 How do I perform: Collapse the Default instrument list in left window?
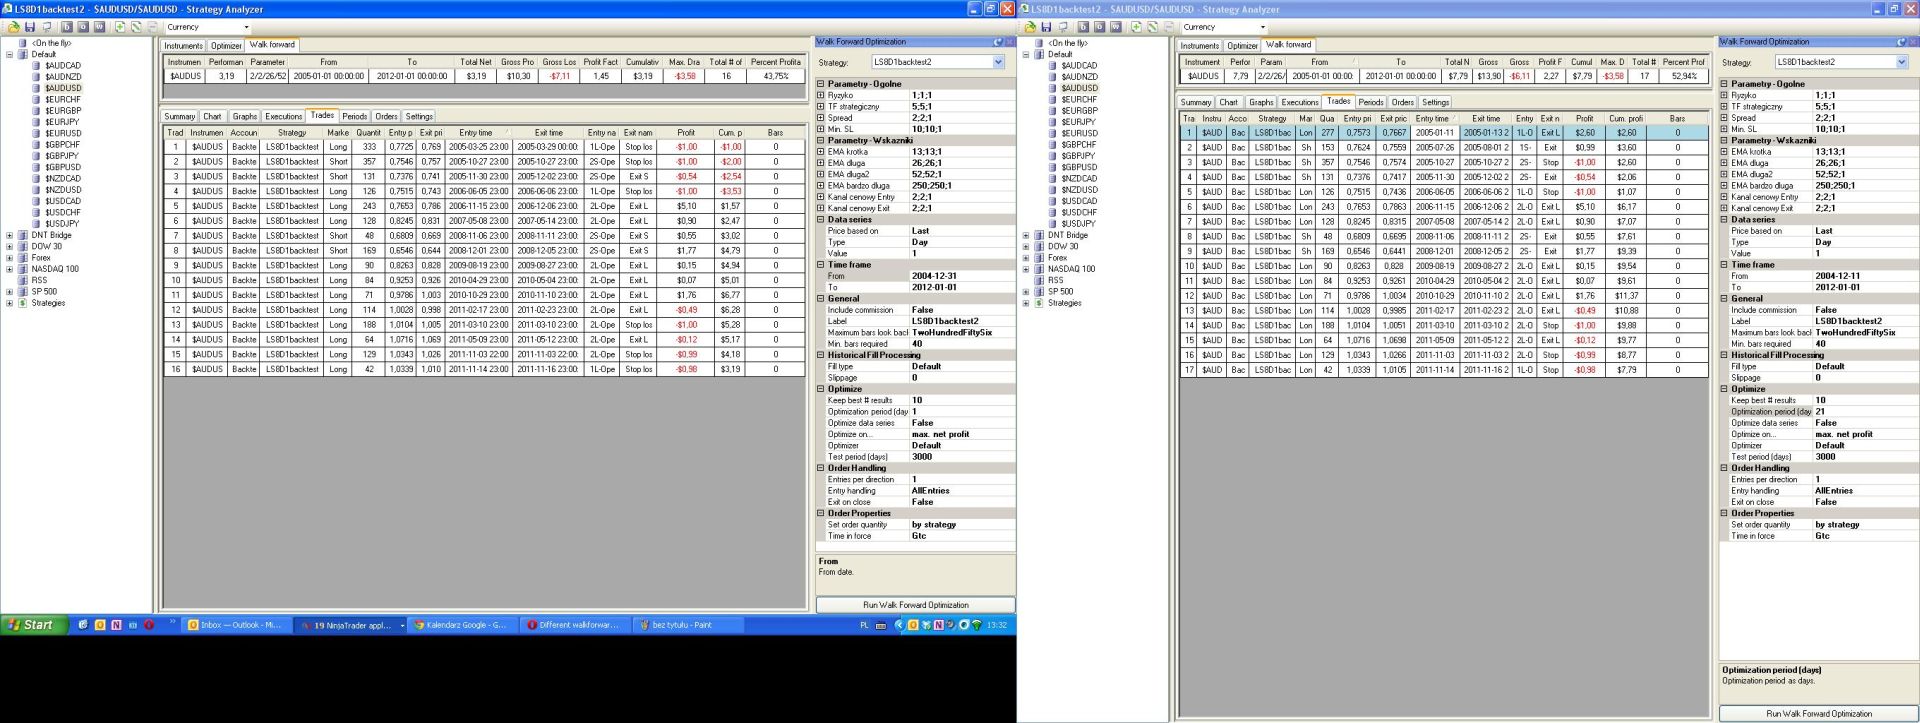click(x=10, y=54)
